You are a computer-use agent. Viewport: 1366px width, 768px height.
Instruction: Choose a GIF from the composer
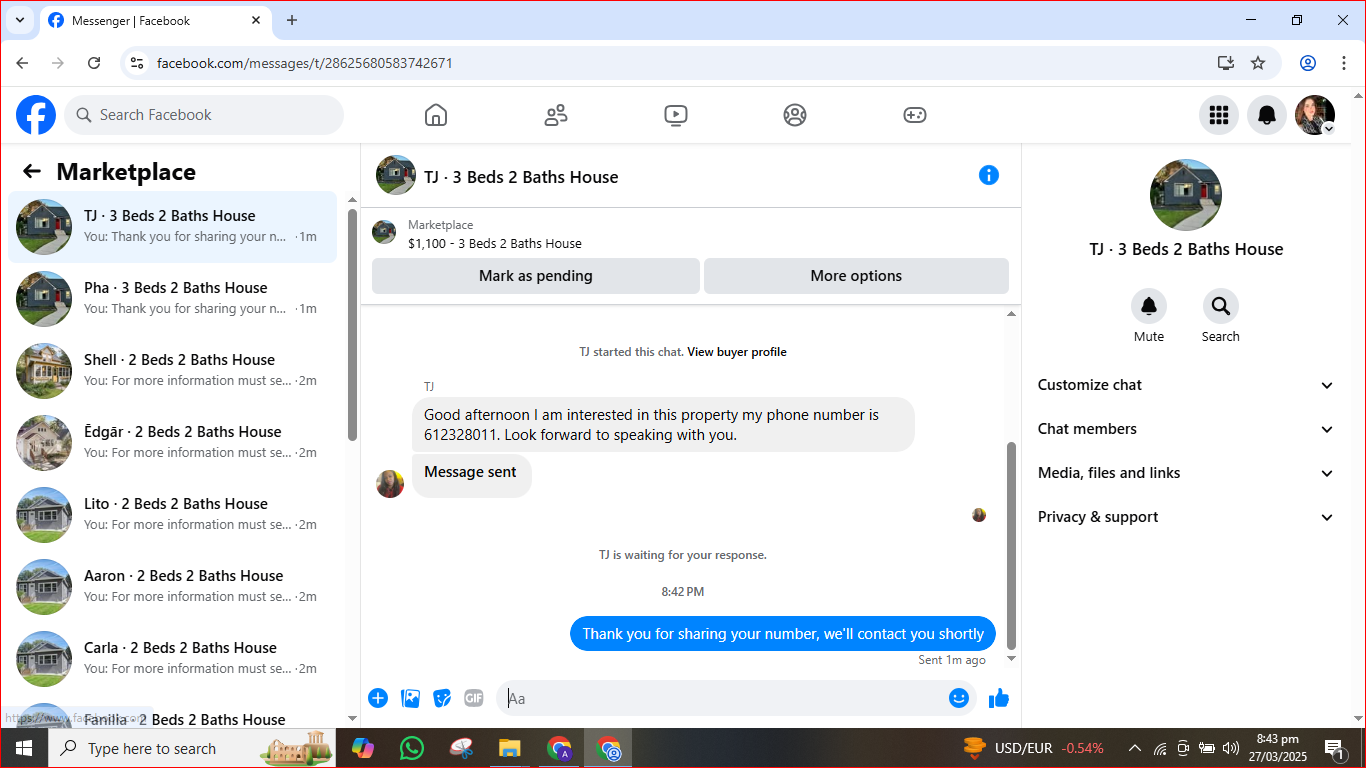tap(474, 698)
